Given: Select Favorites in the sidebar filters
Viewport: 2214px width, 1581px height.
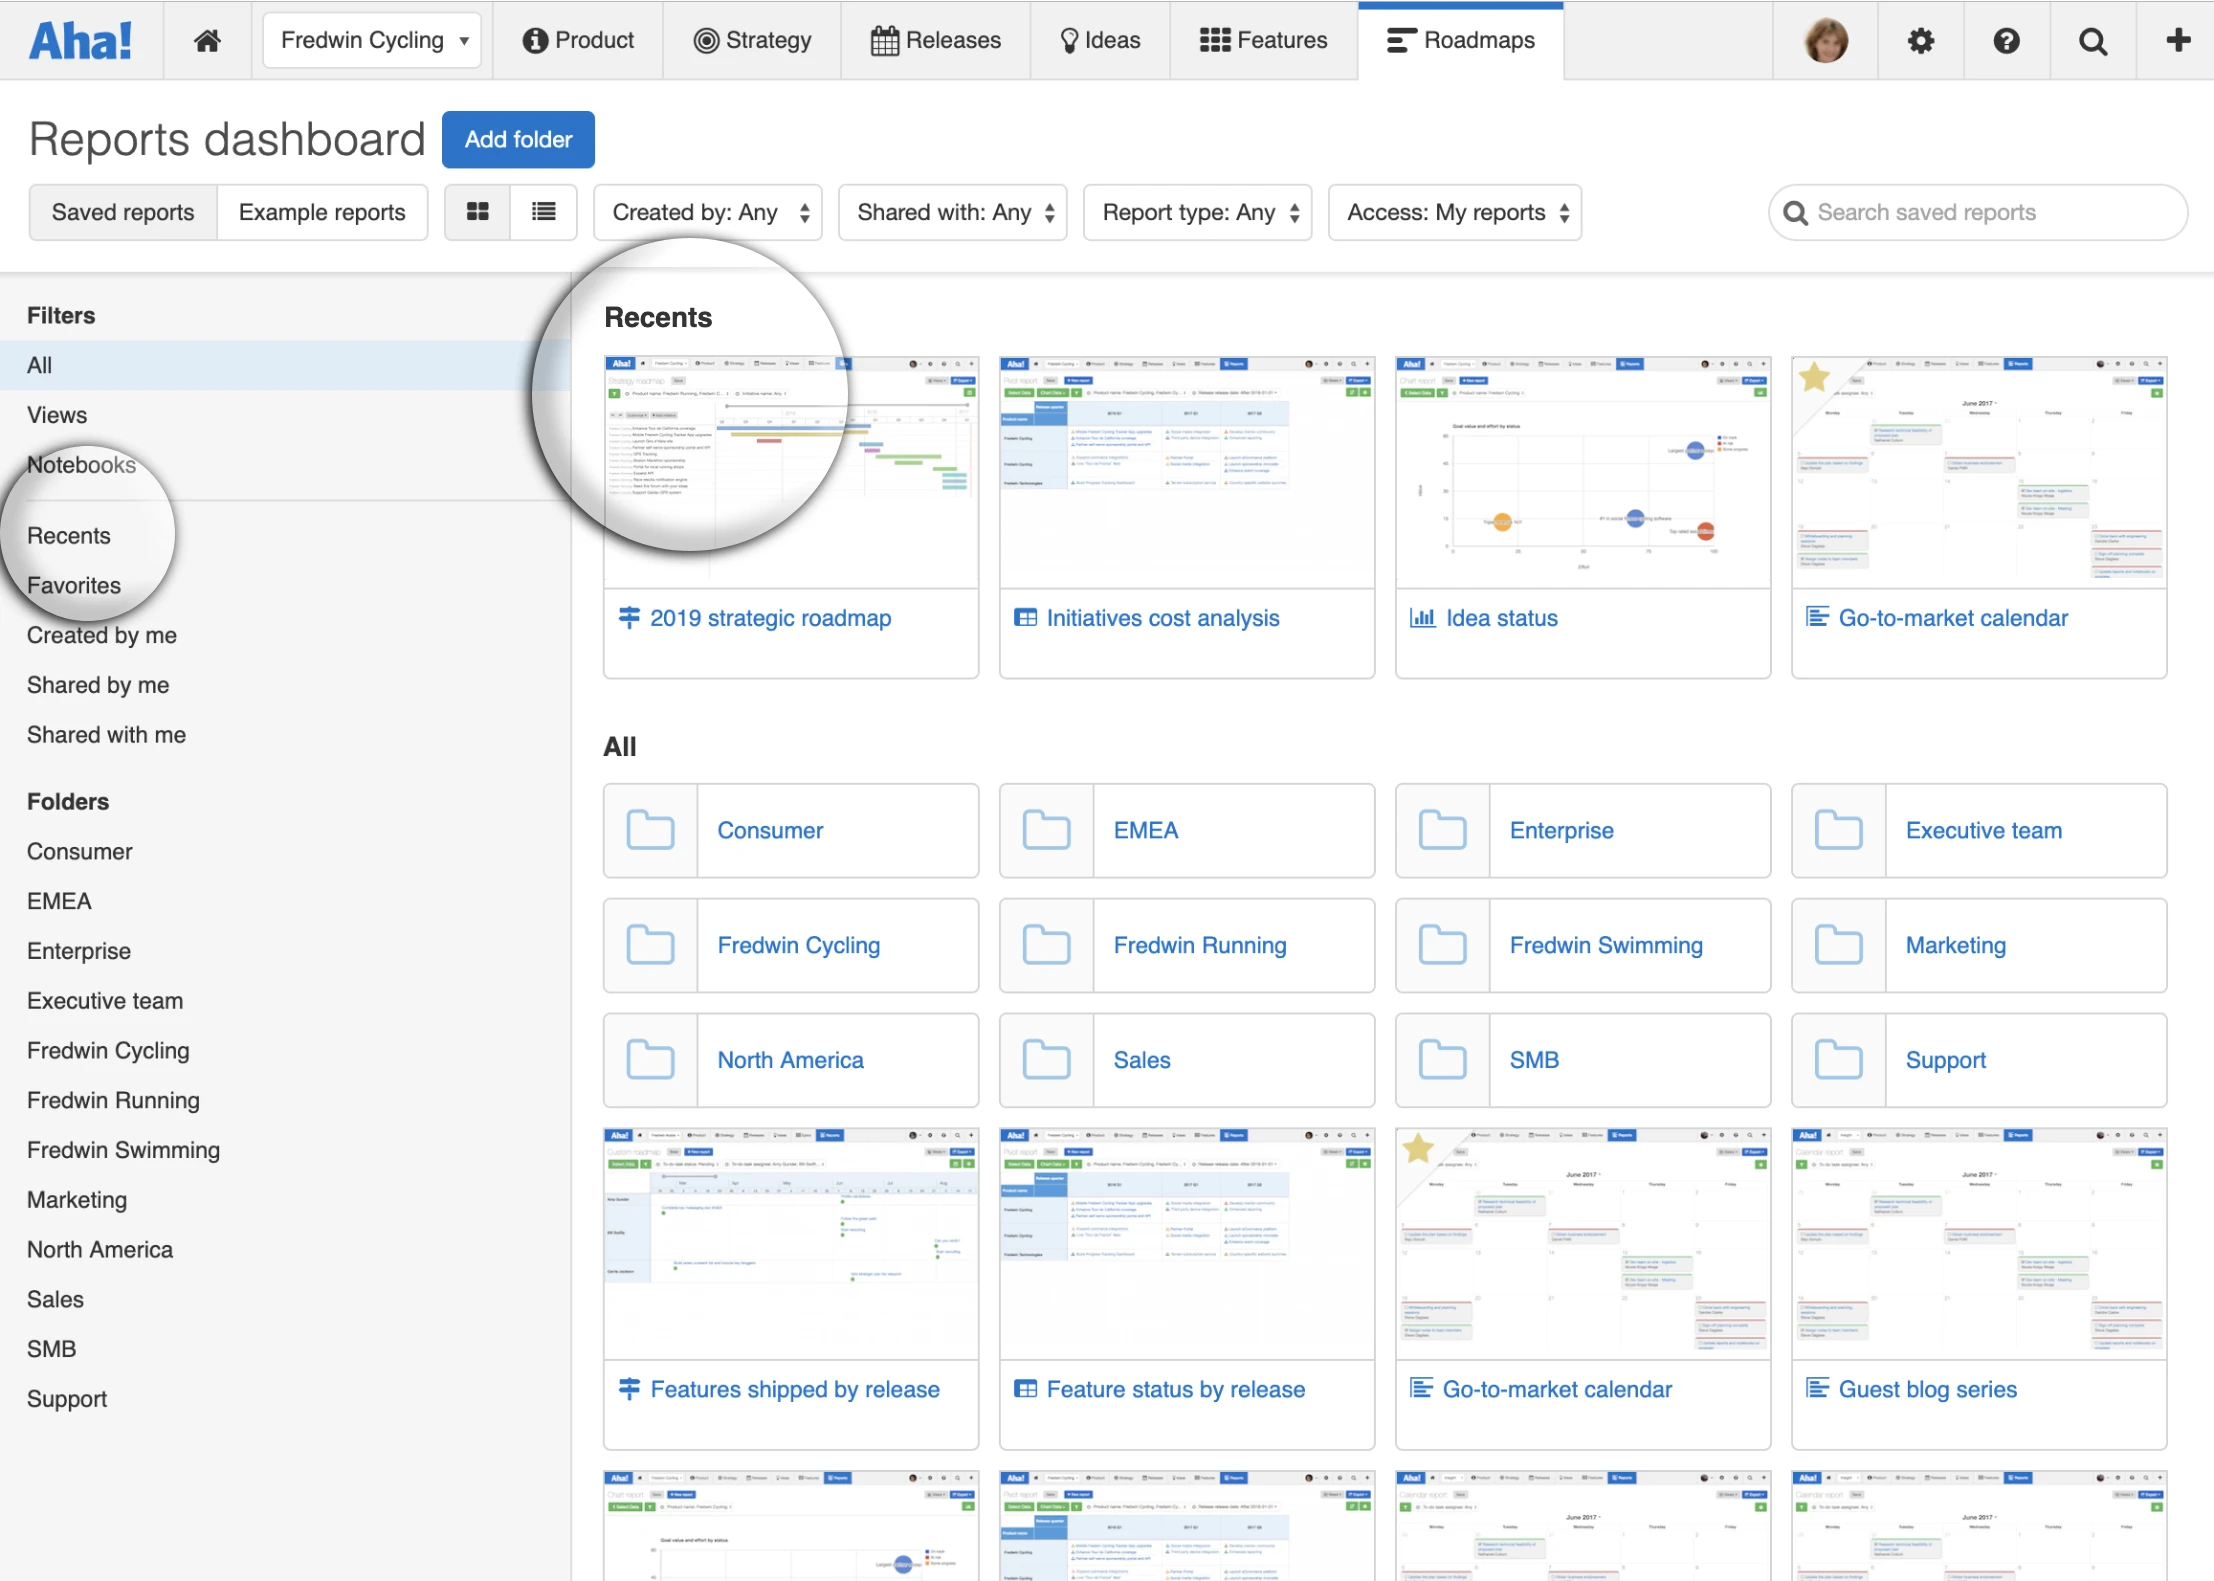Looking at the screenshot, I should click(x=74, y=585).
